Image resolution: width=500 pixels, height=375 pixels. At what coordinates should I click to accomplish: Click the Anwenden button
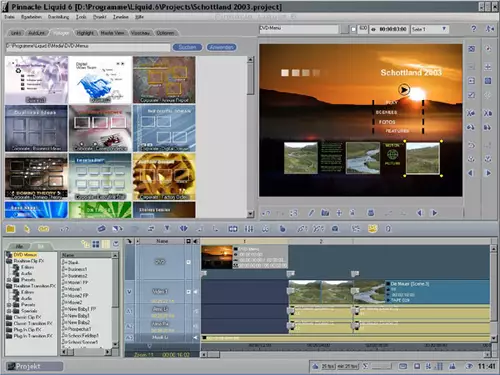[x=221, y=47]
